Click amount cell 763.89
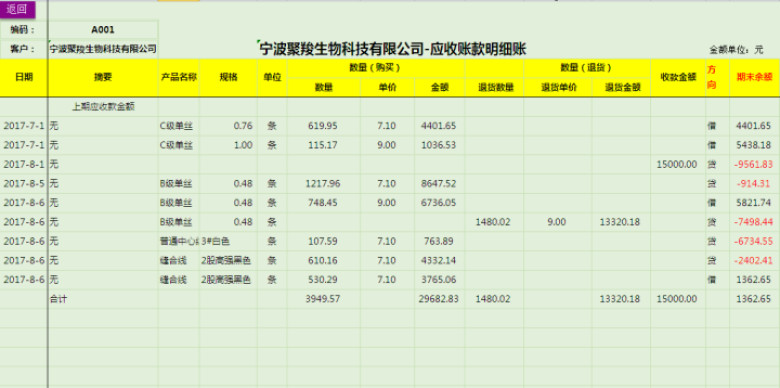 (439, 241)
